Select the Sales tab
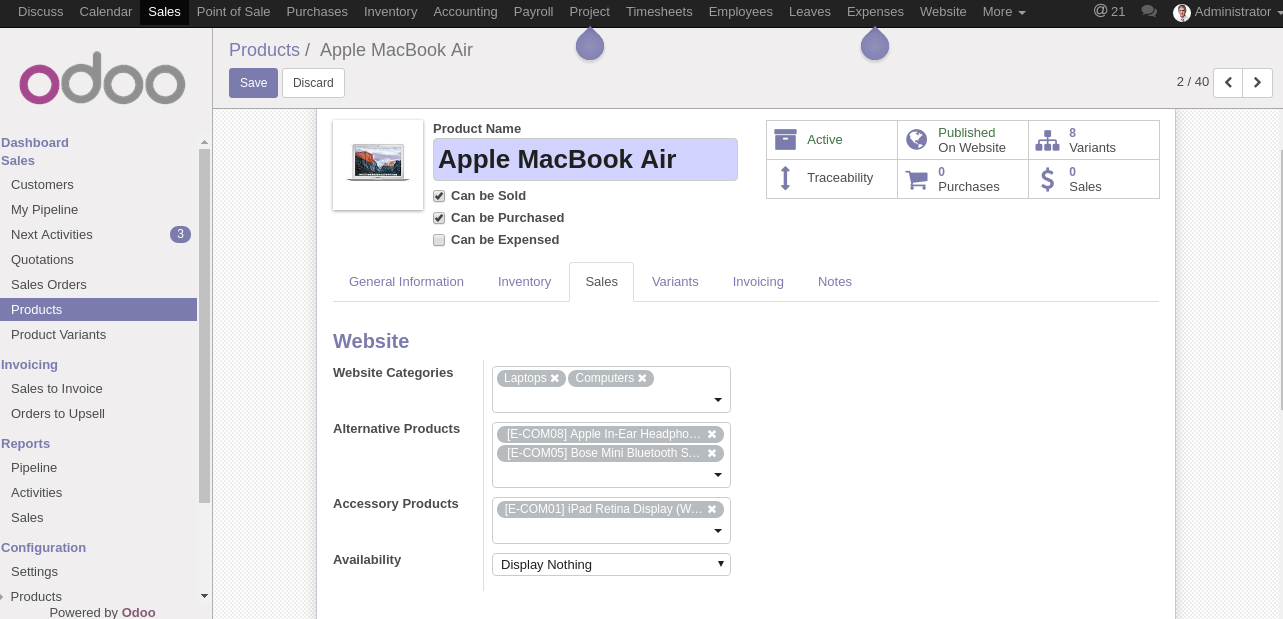The height and width of the screenshot is (619, 1283). [601, 282]
